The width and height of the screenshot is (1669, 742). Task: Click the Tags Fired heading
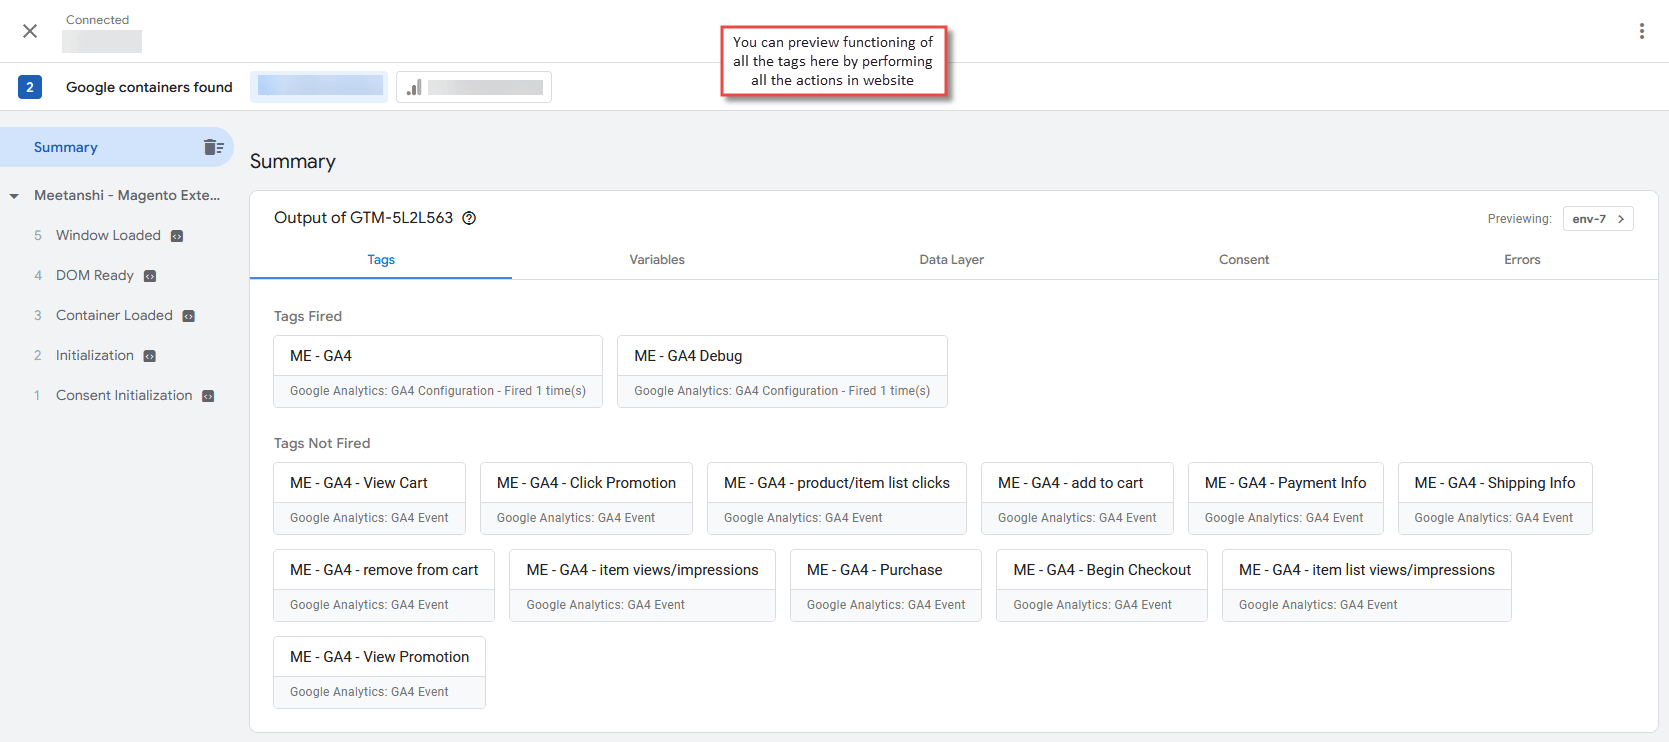[x=308, y=316]
